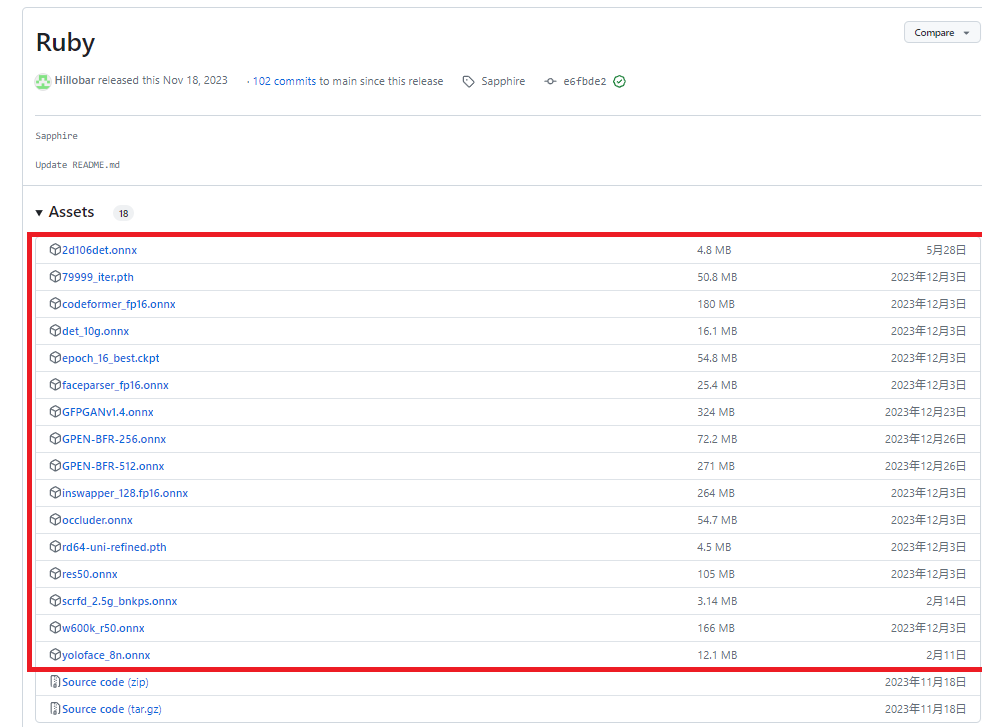Click the 2月11日 date

(946, 655)
